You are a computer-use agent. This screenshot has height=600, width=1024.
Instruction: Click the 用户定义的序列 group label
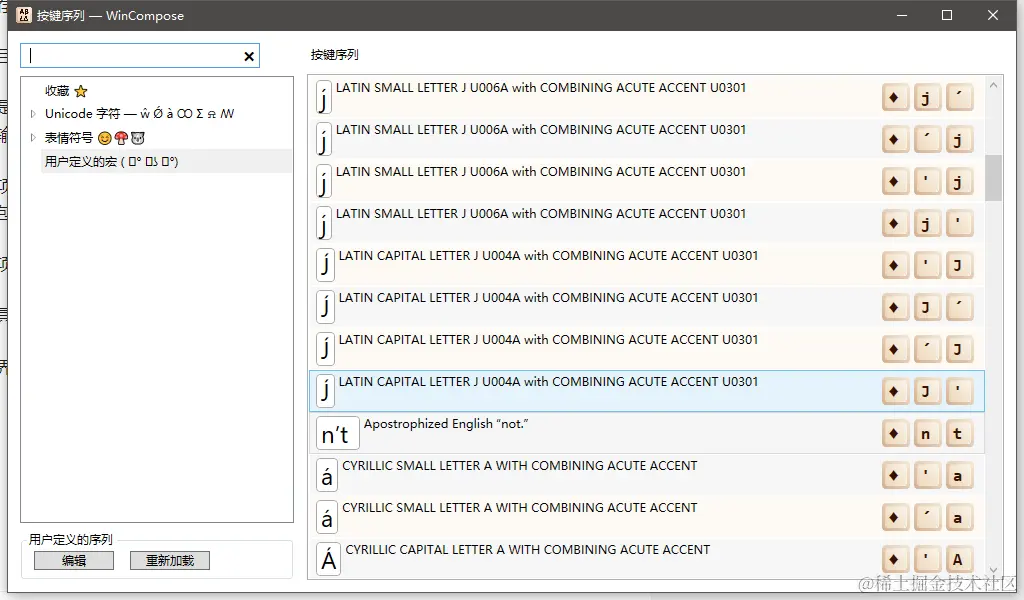pyautogui.click(x=71, y=539)
